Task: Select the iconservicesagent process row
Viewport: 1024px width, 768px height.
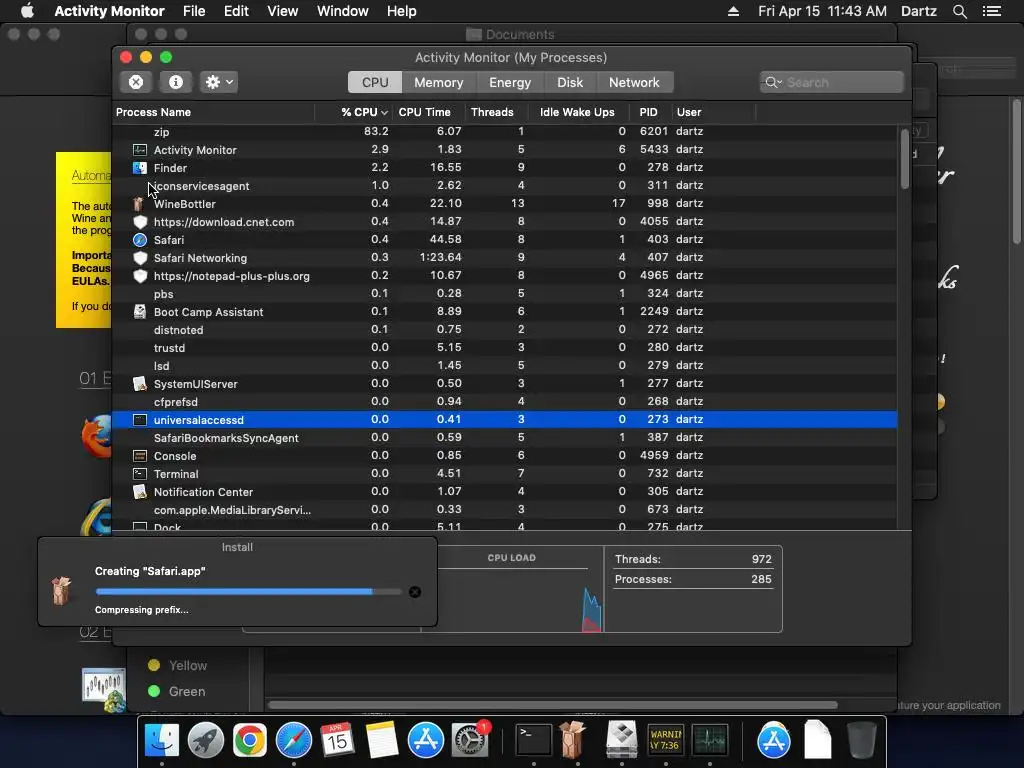Action: [505, 186]
